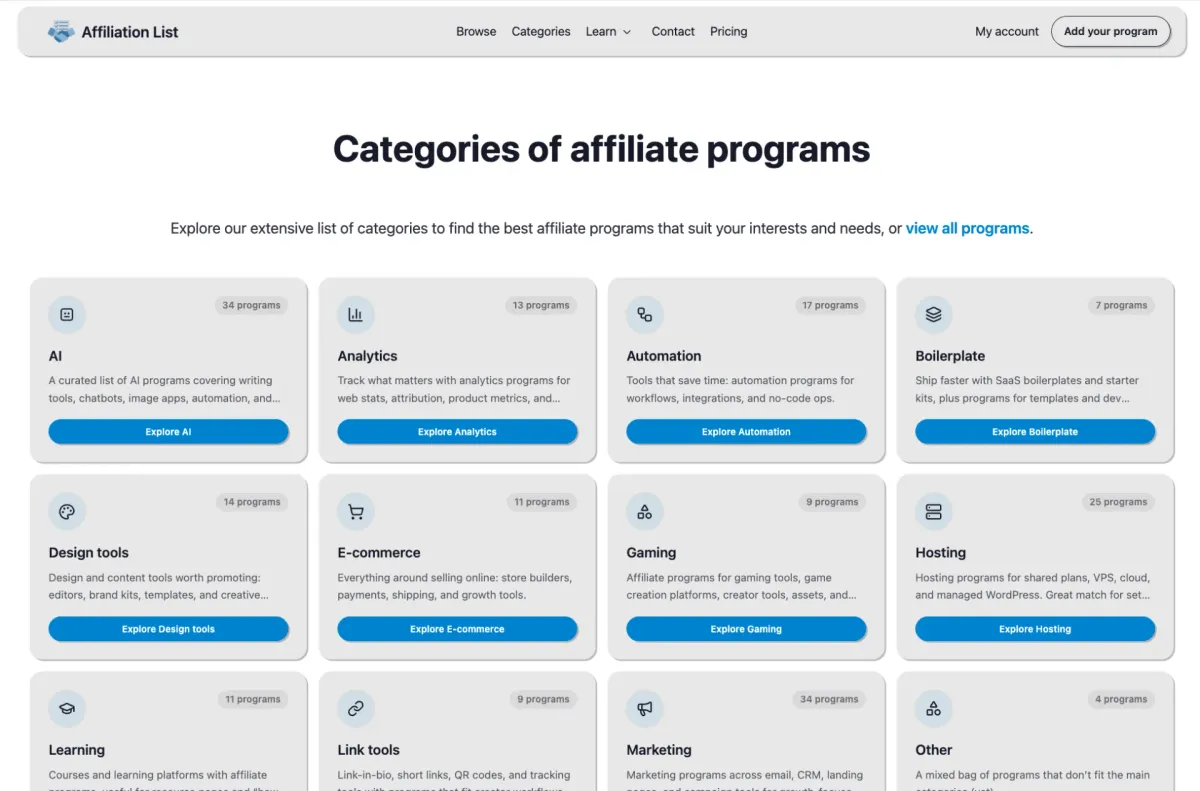This screenshot has height=791, width=1200.
Task: Click the 34 programs badge on AI
Action: pyautogui.click(x=251, y=305)
